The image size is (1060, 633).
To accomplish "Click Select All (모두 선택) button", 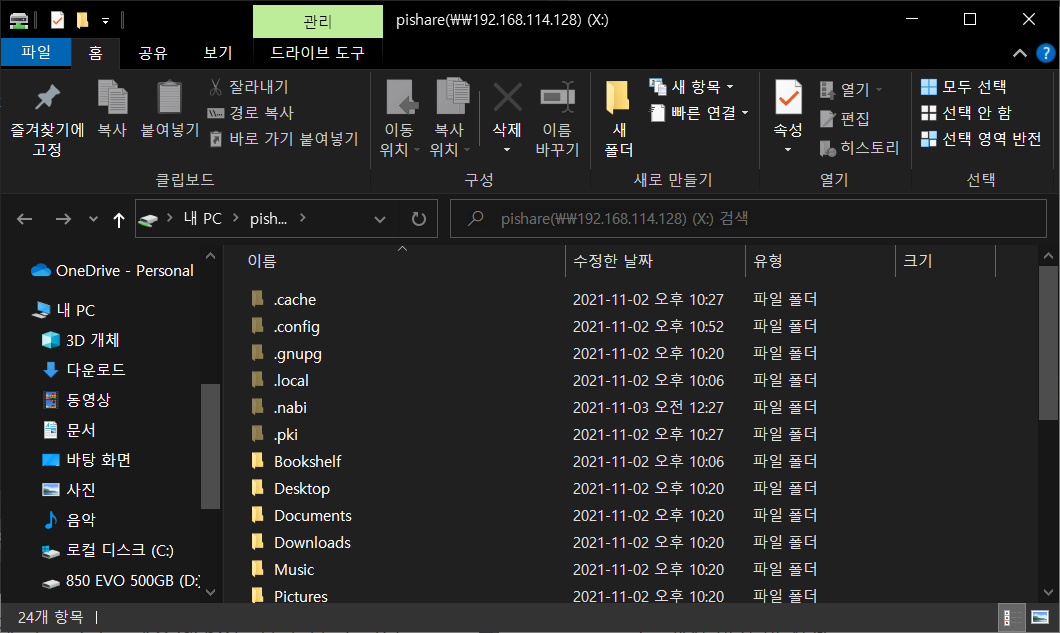I will click(964, 87).
